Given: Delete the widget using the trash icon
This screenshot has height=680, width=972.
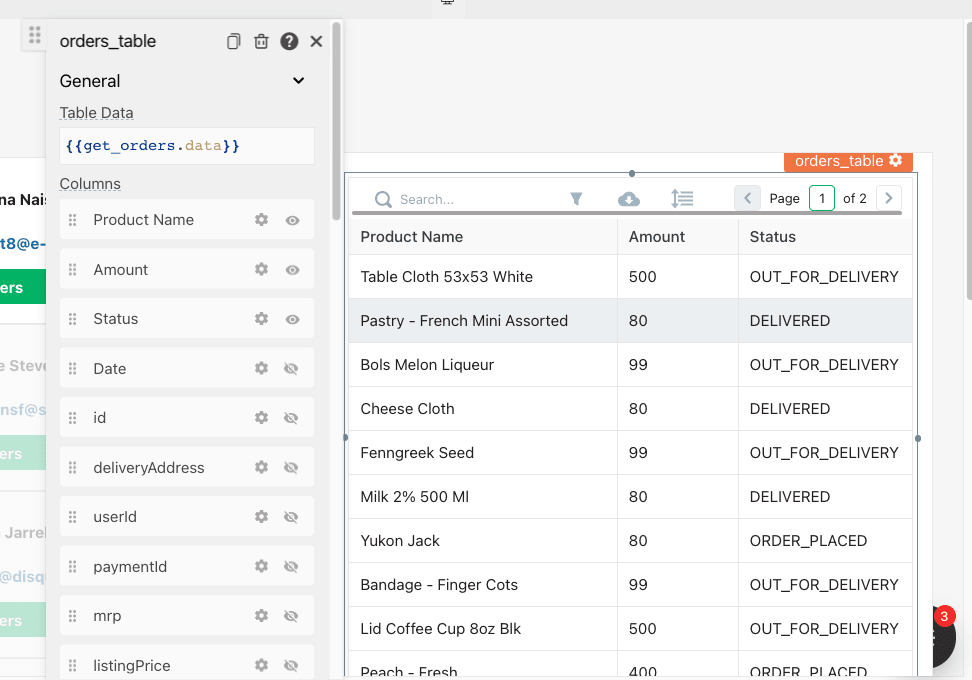Looking at the screenshot, I should [261, 41].
